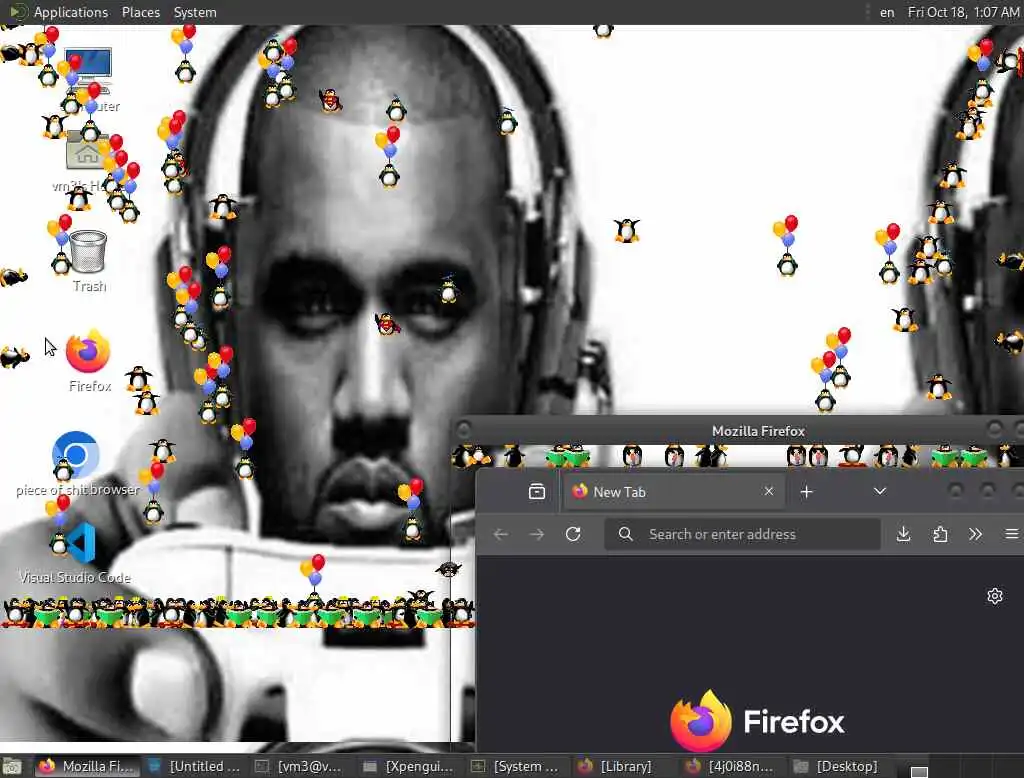This screenshot has width=1024, height=778.
Task: Open the Places menu
Action: [x=140, y=12]
